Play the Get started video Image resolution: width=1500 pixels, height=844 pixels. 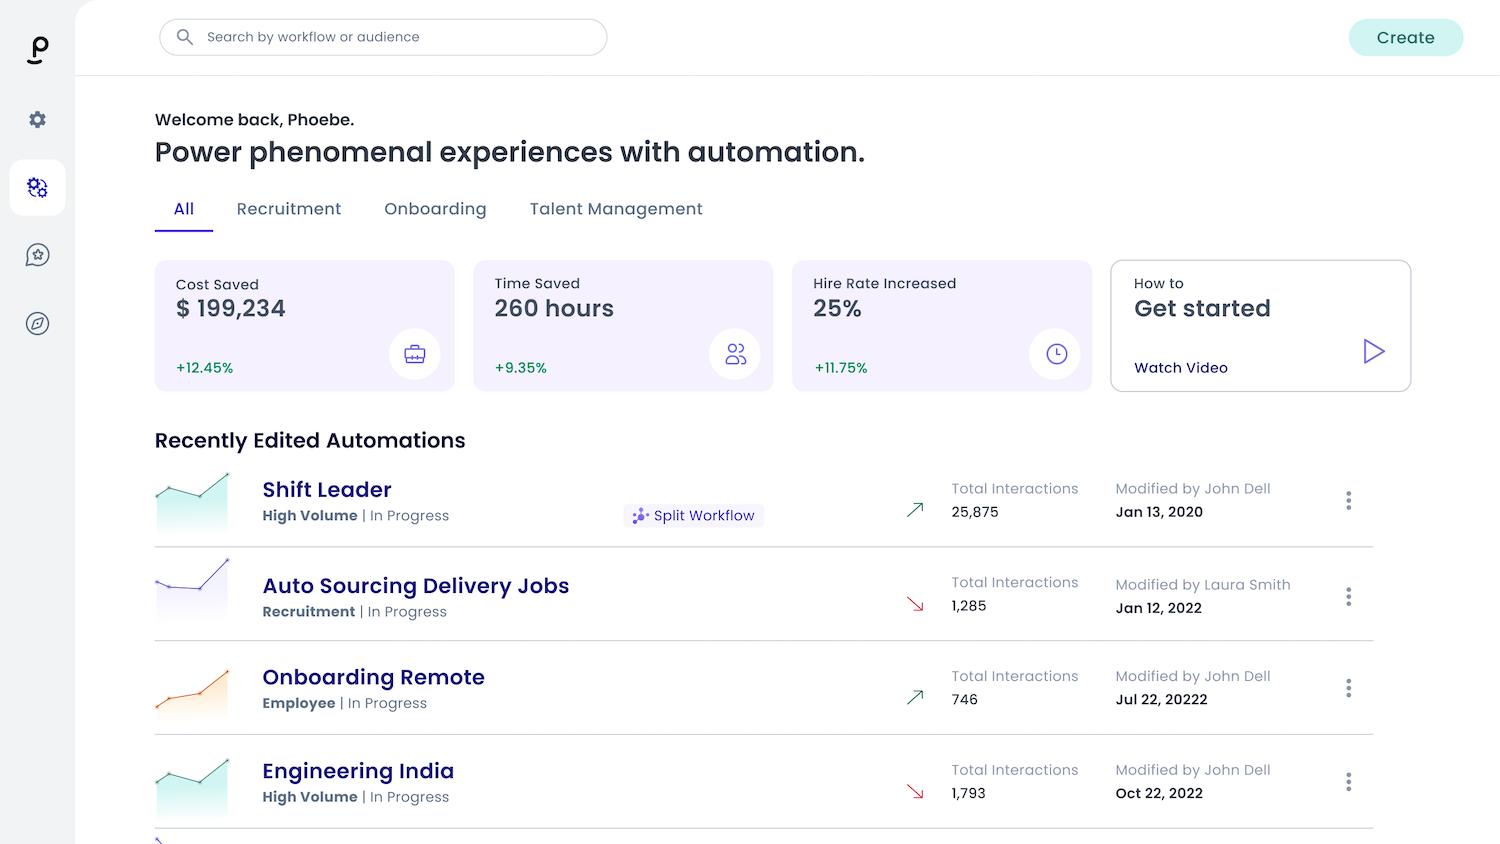(1373, 351)
